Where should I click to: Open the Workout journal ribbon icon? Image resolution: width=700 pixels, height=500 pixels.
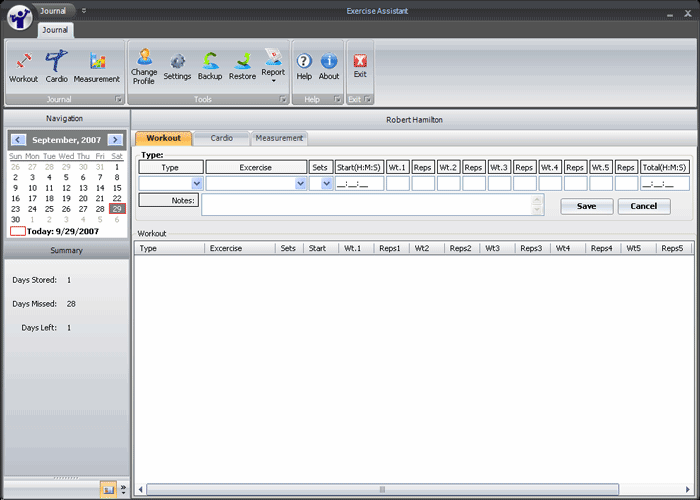pyautogui.click(x=24, y=61)
